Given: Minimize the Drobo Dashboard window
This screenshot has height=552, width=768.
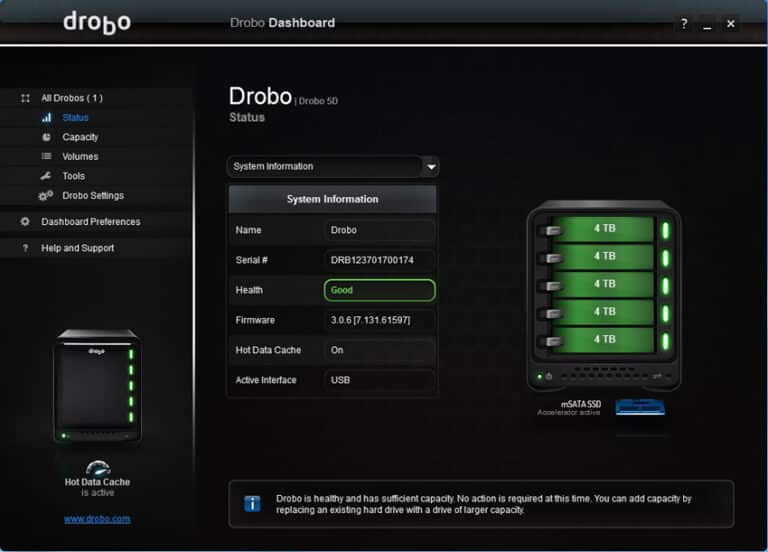Looking at the screenshot, I should pos(707,24).
